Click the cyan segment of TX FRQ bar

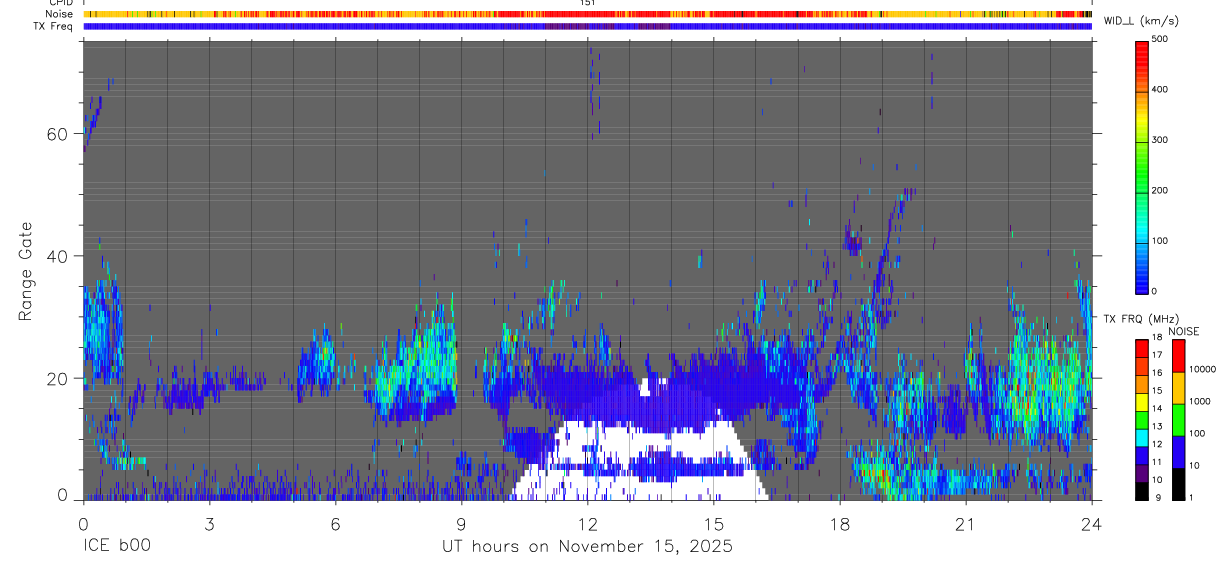pyautogui.click(x=1142, y=438)
